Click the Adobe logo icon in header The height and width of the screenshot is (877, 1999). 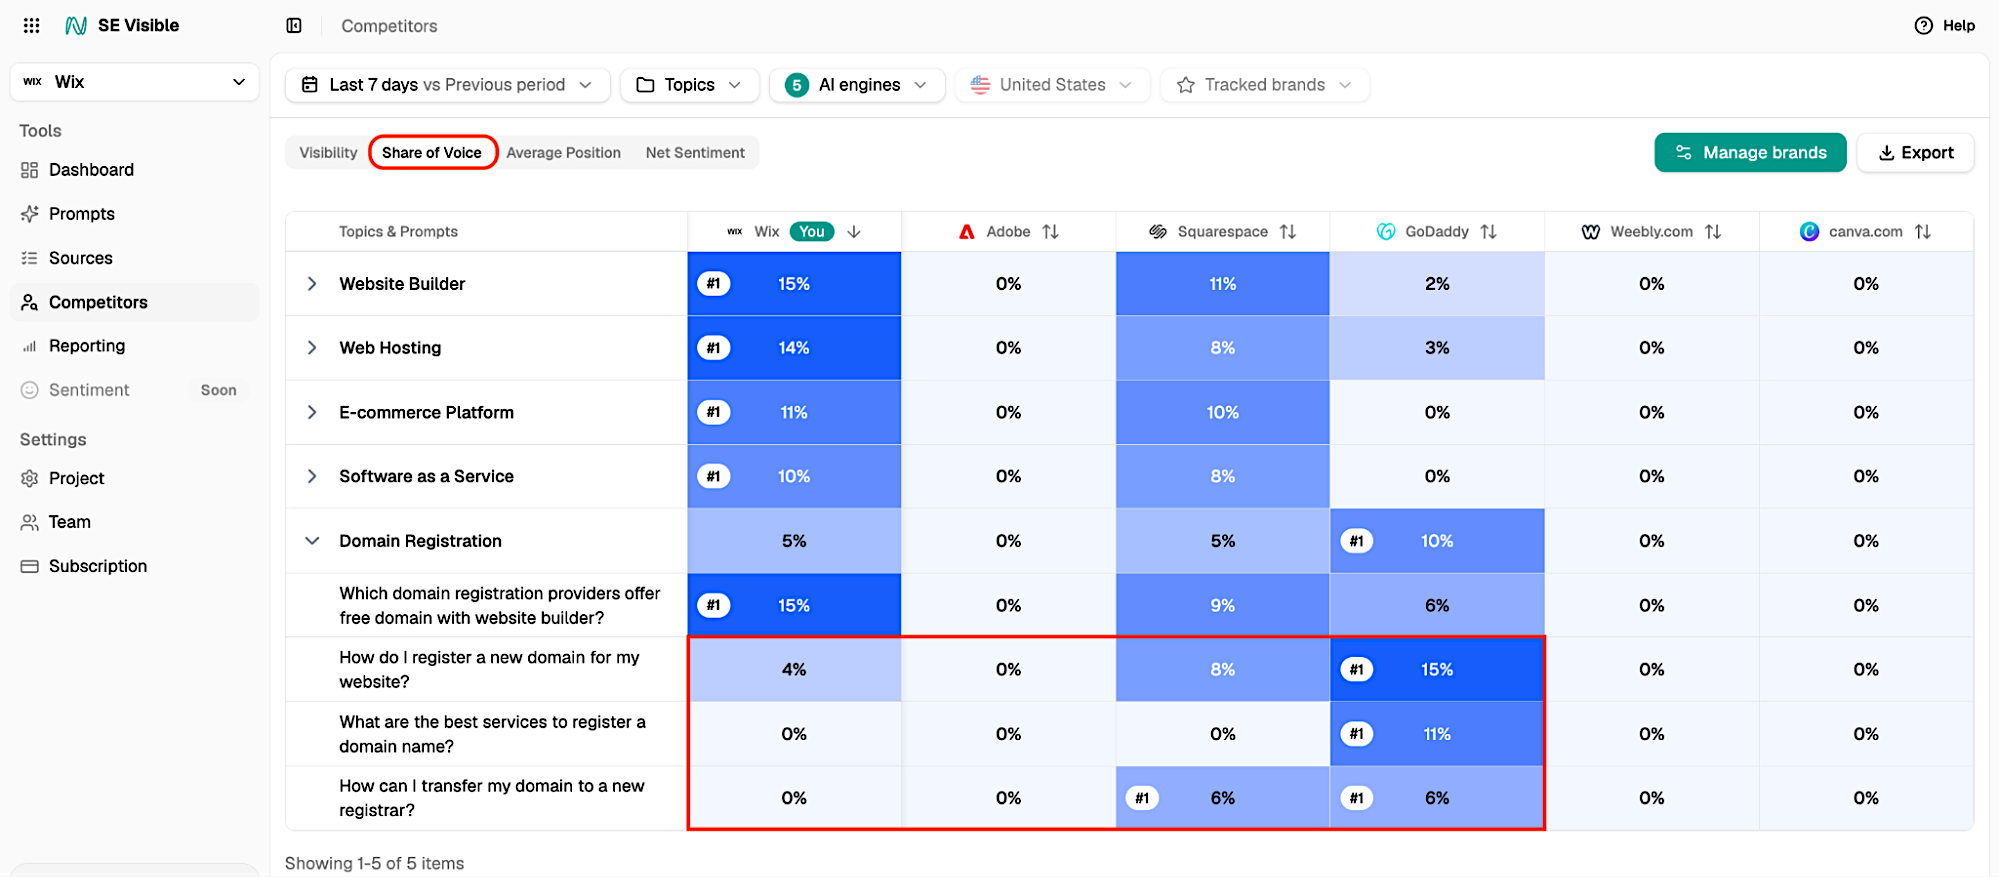pos(967,232)
